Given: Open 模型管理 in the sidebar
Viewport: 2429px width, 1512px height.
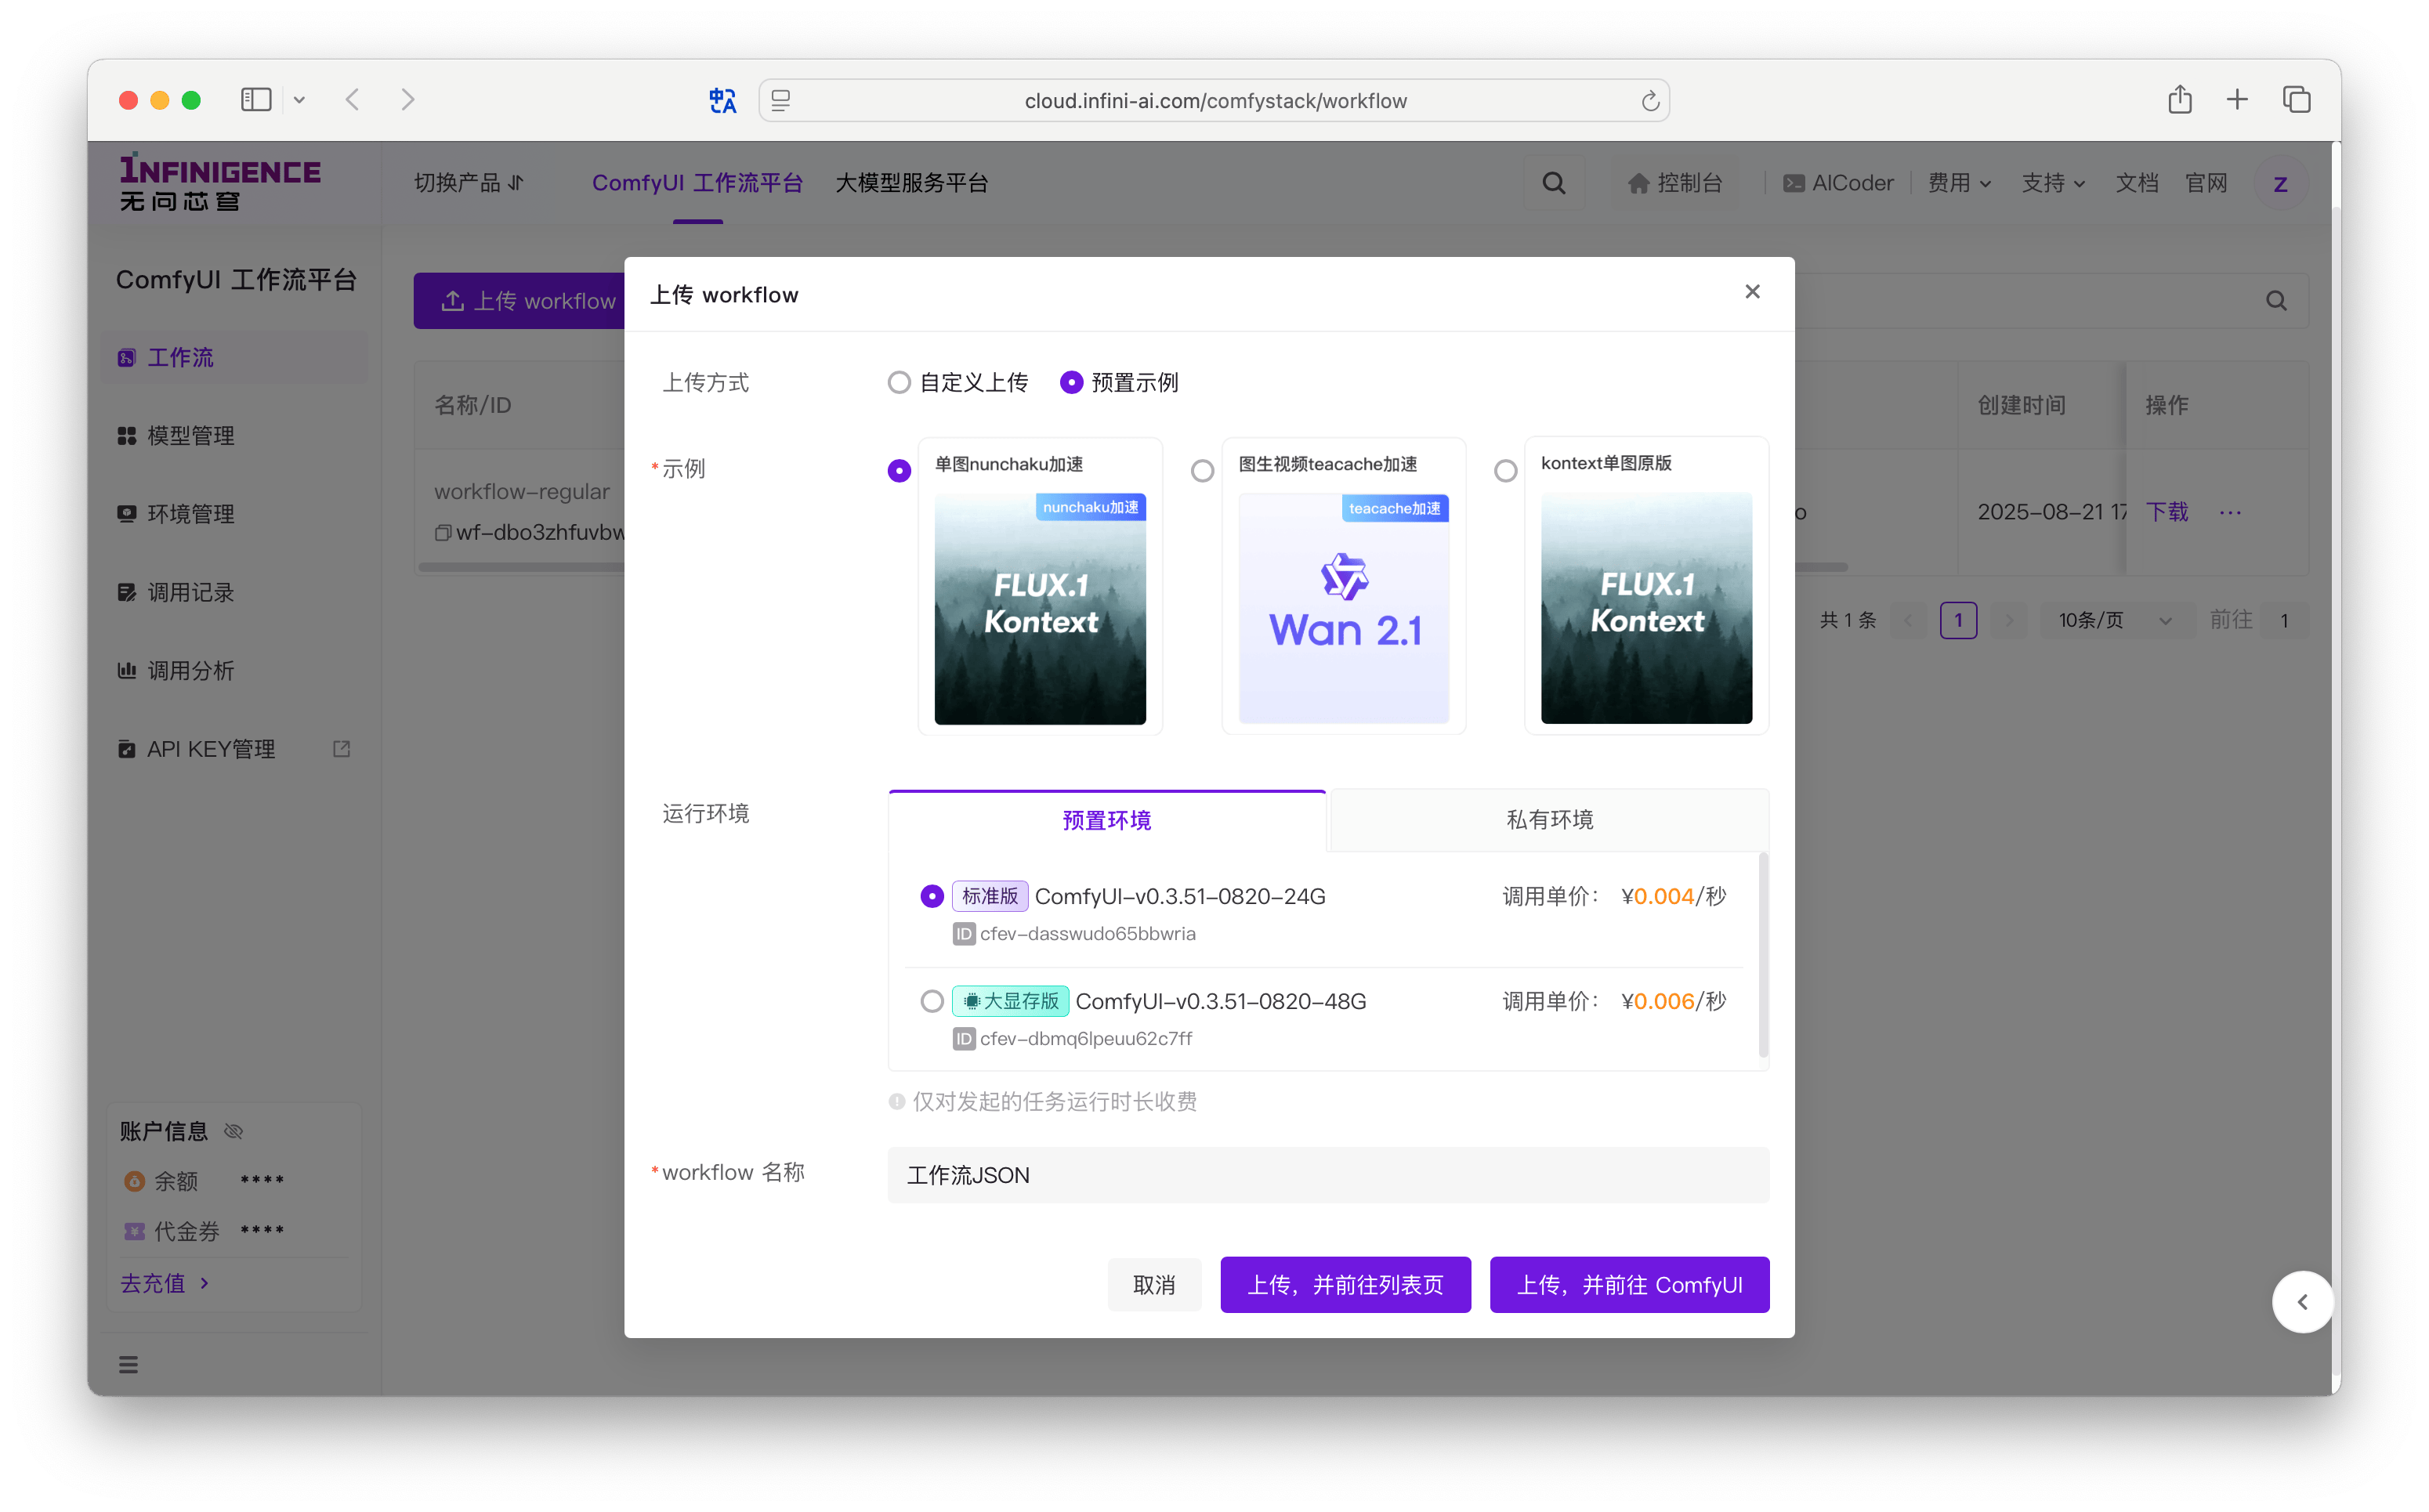Looking at the screenshot, I should [234, 436].
